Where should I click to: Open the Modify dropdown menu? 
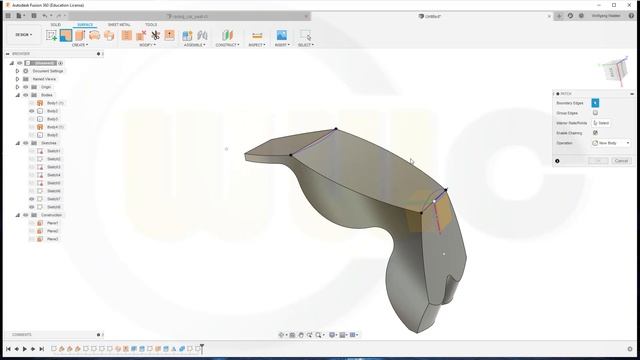coord(147,45)
